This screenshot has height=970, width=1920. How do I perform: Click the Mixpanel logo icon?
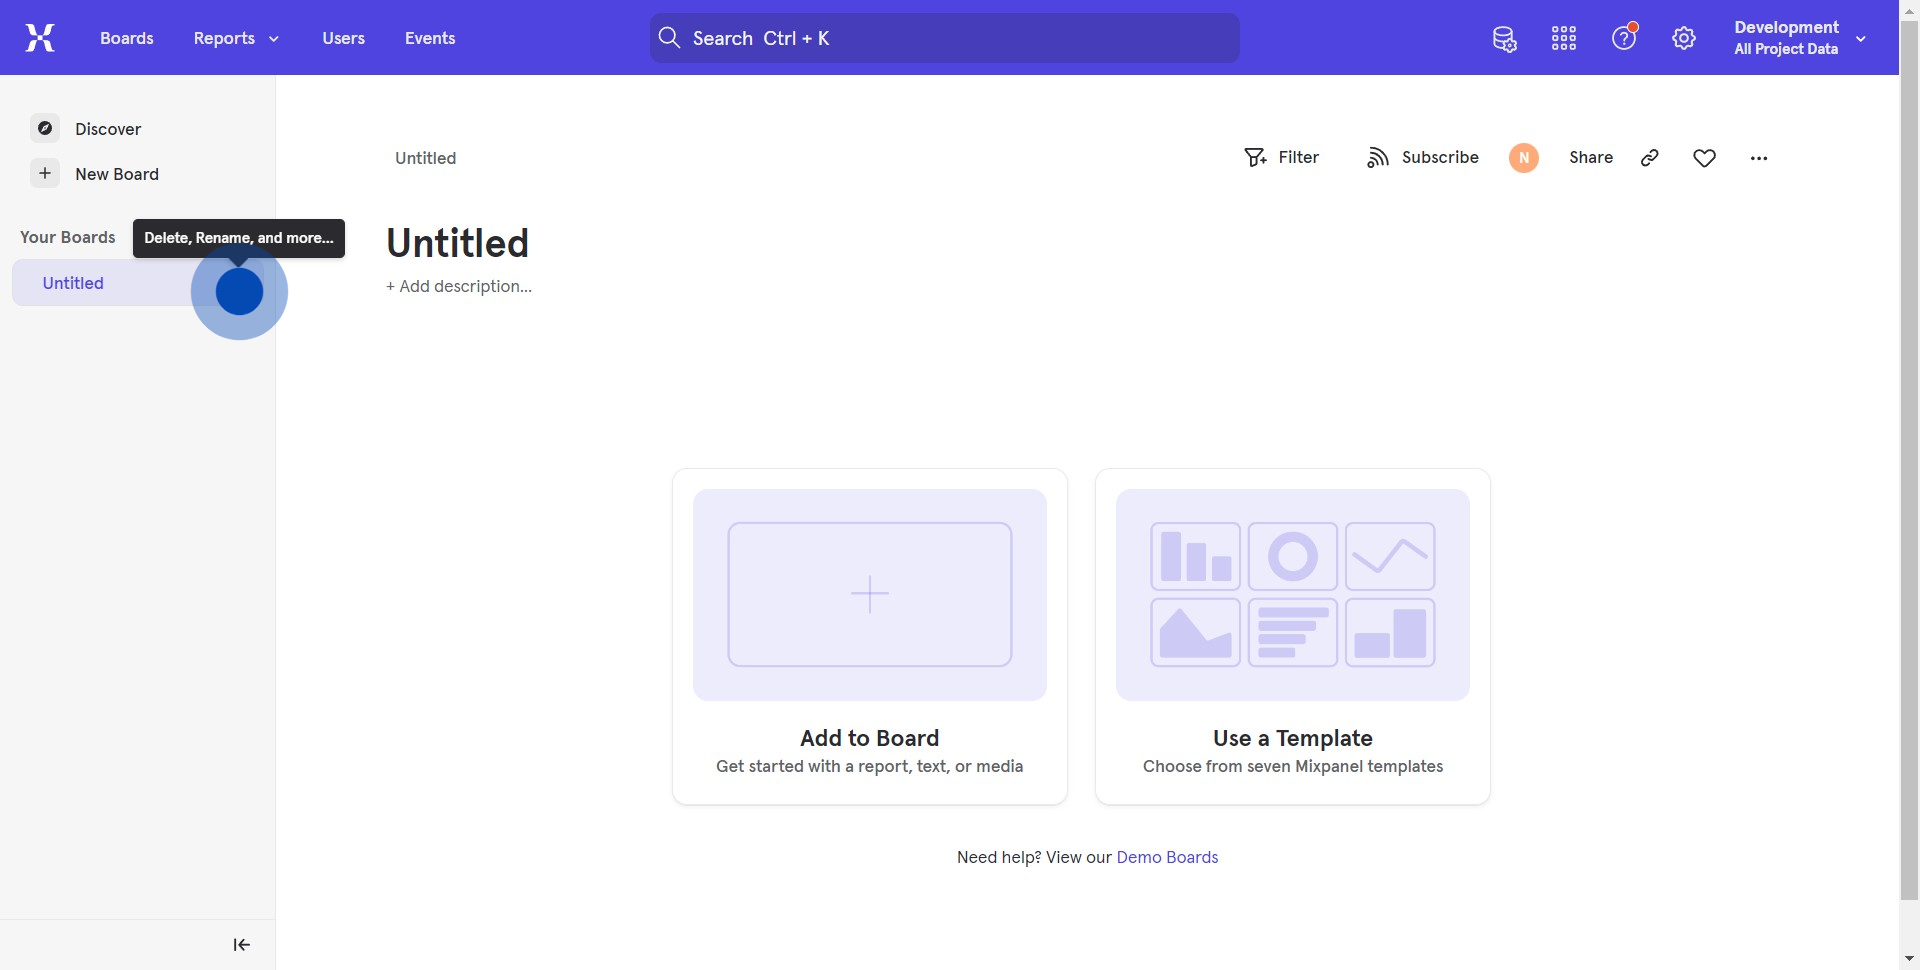tap(40, 38)
